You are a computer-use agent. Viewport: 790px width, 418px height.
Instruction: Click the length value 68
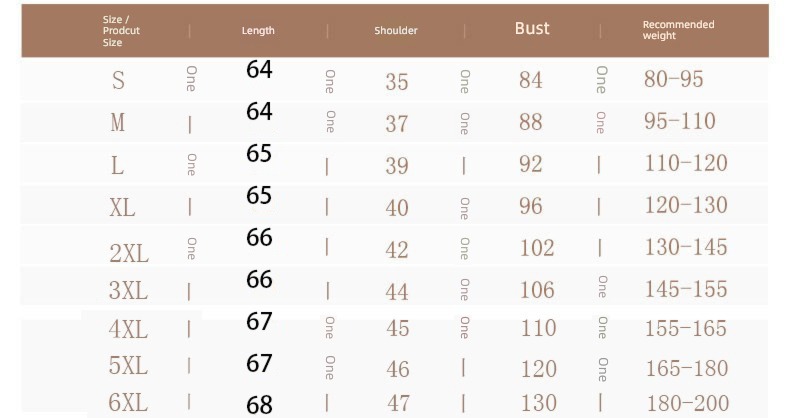tap(259, 405)
